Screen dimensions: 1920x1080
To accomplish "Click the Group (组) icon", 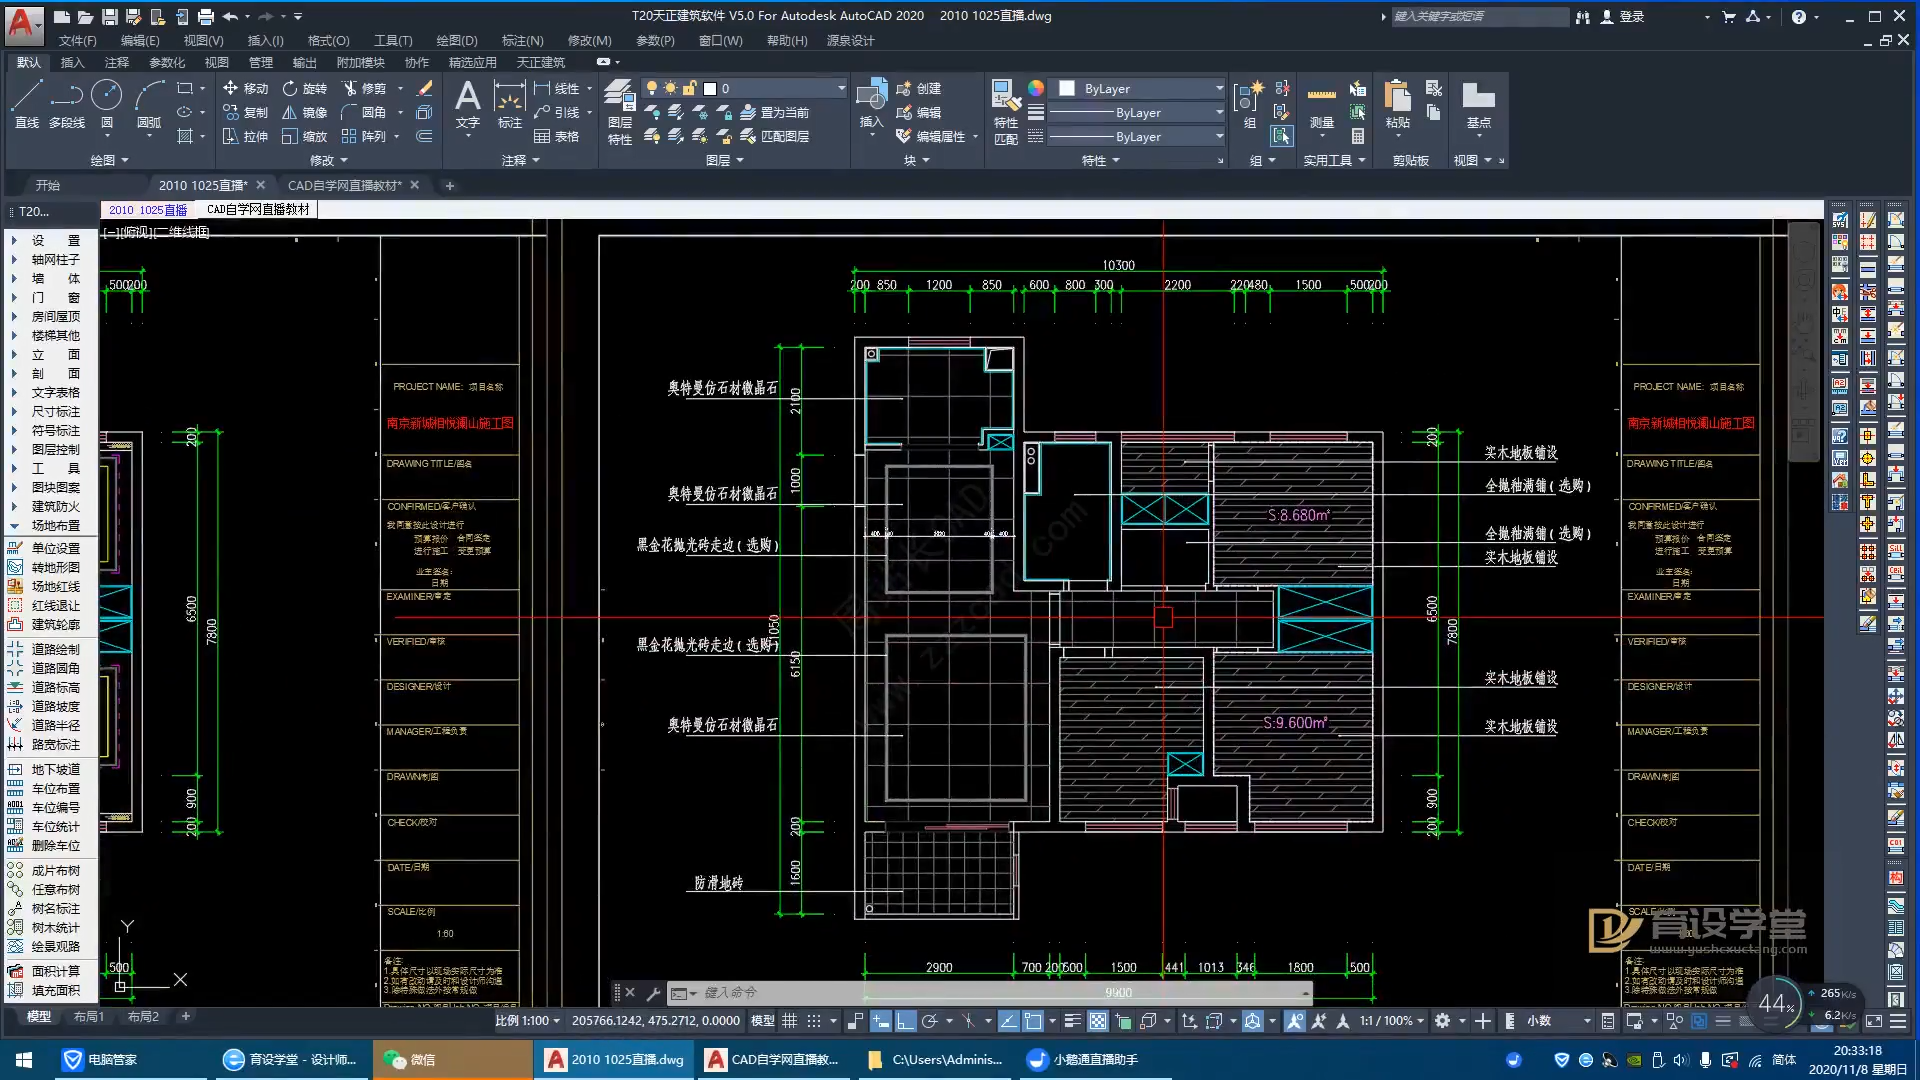I will click(1249, 105).
